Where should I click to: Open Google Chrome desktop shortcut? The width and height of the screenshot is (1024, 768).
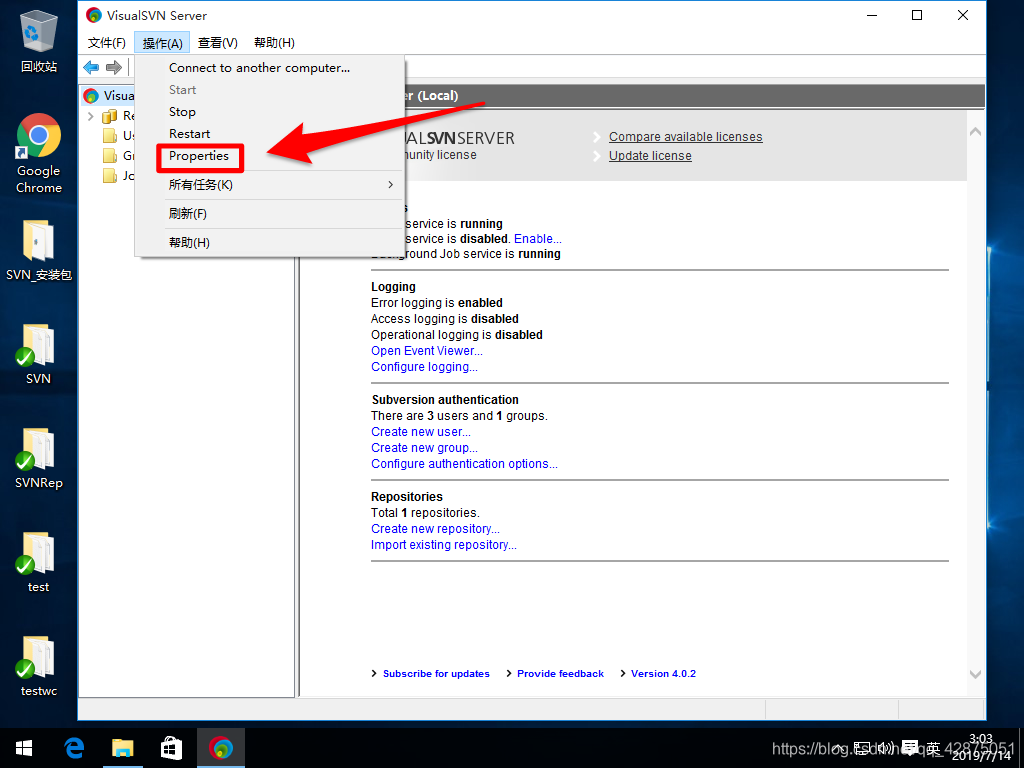(x=39, y=153)
